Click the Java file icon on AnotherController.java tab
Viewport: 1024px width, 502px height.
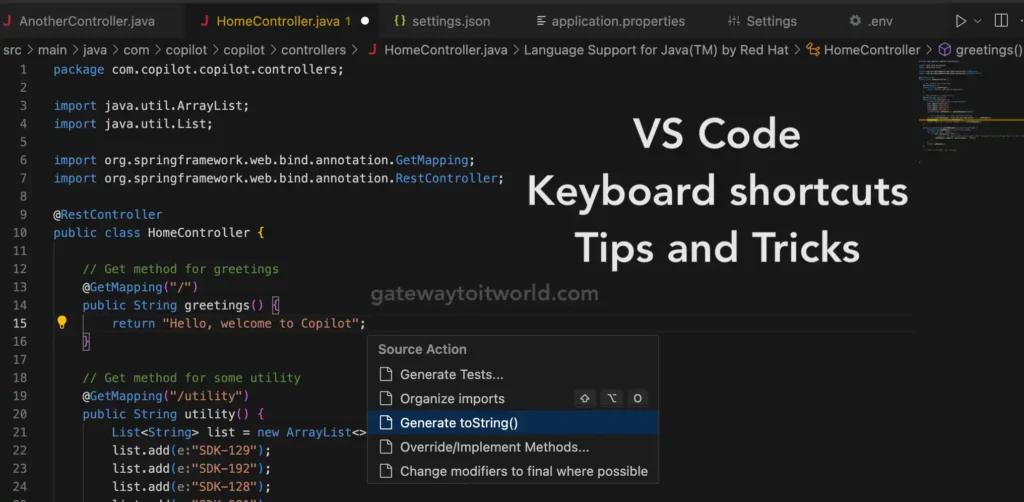point(7,21)
